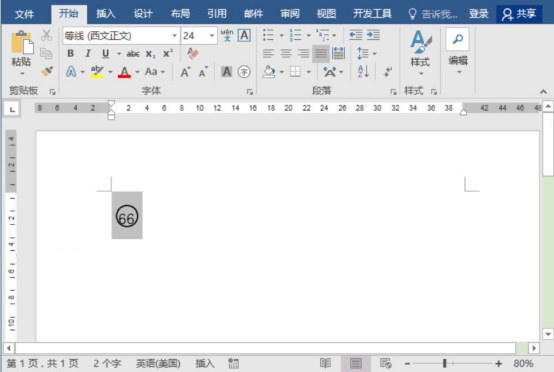Image resolution: width=554 pixels, height=372 pixels.
Task: Toggle Justify alignment
Action: (x=321, y=54)
